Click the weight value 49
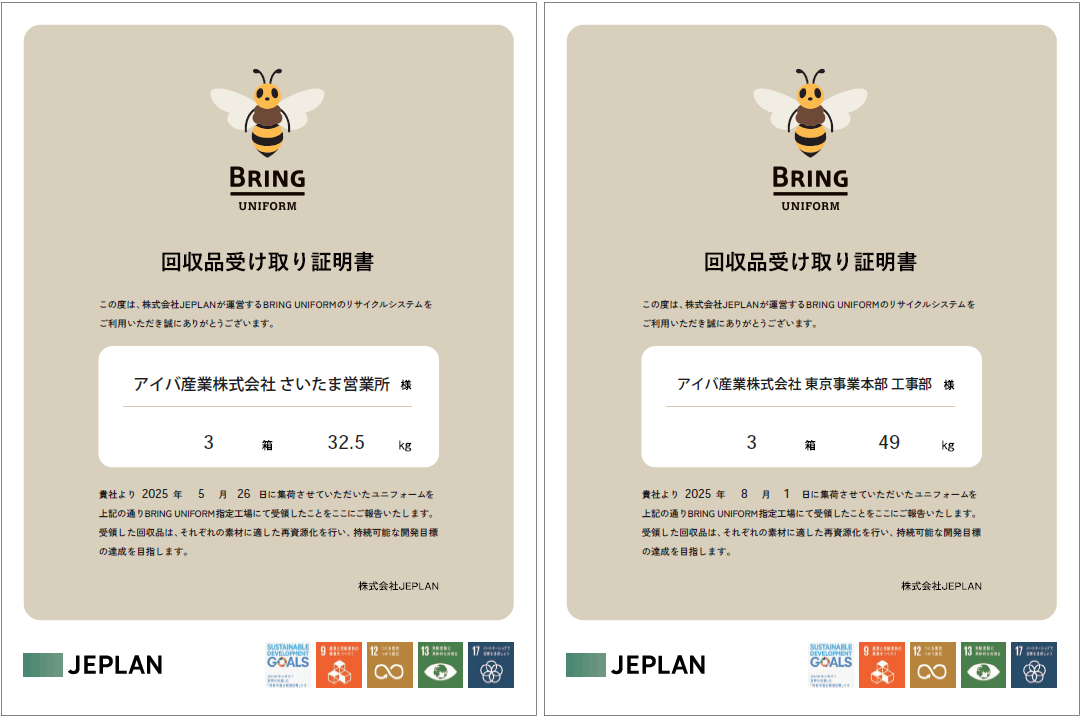The height and width of the screenshot is (719, 1083). tap(889, 442)
